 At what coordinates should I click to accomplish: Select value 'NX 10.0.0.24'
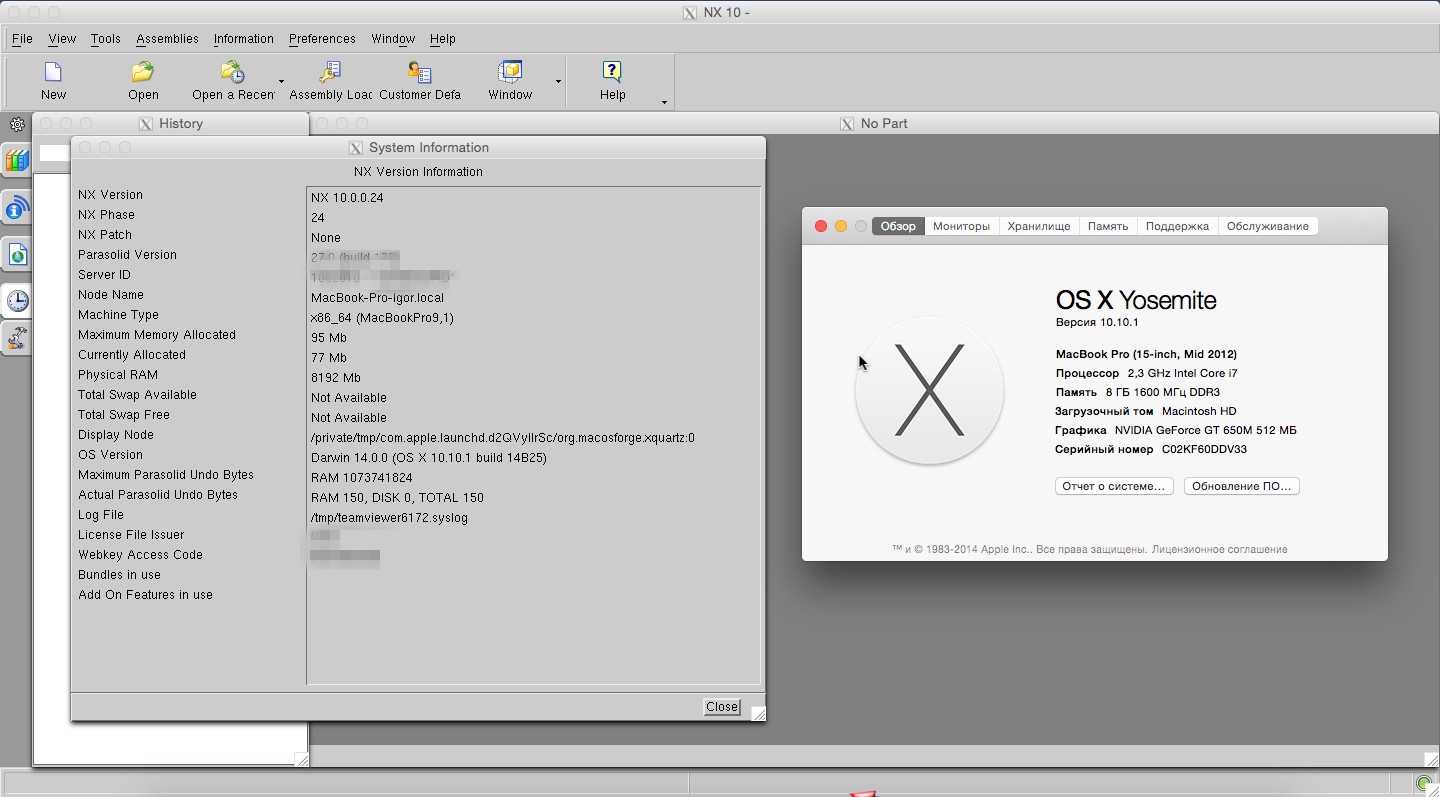(347, 198)
